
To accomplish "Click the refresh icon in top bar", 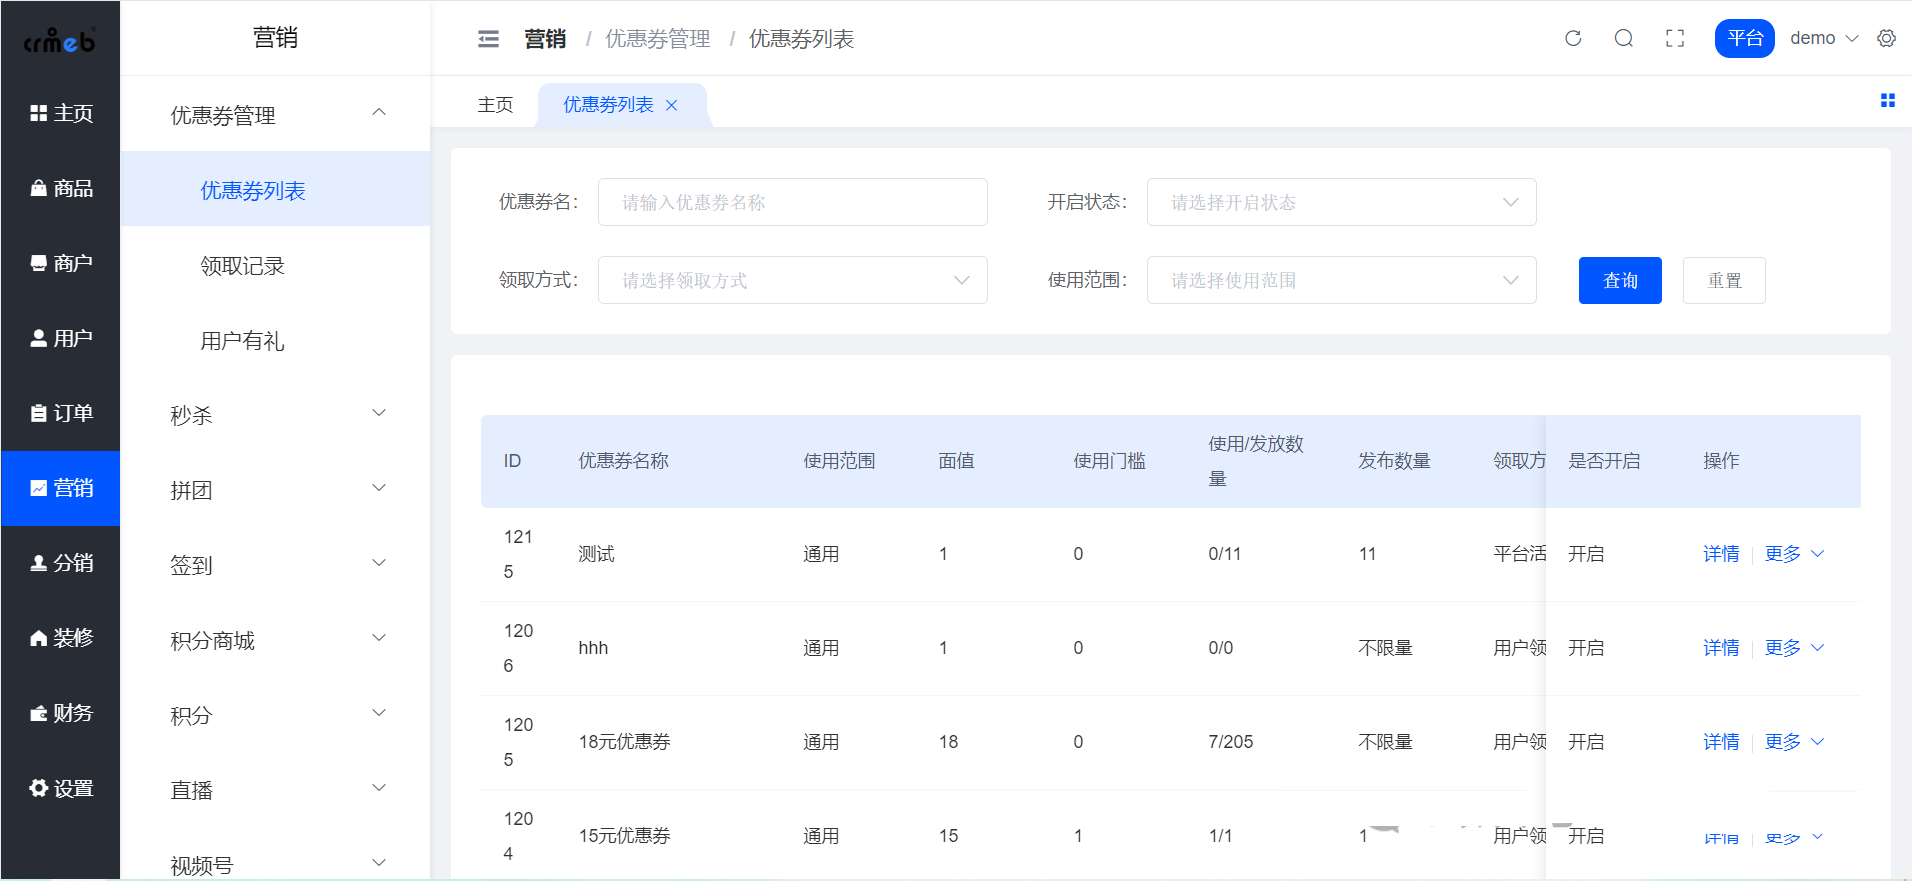I will pos(1573,38).
